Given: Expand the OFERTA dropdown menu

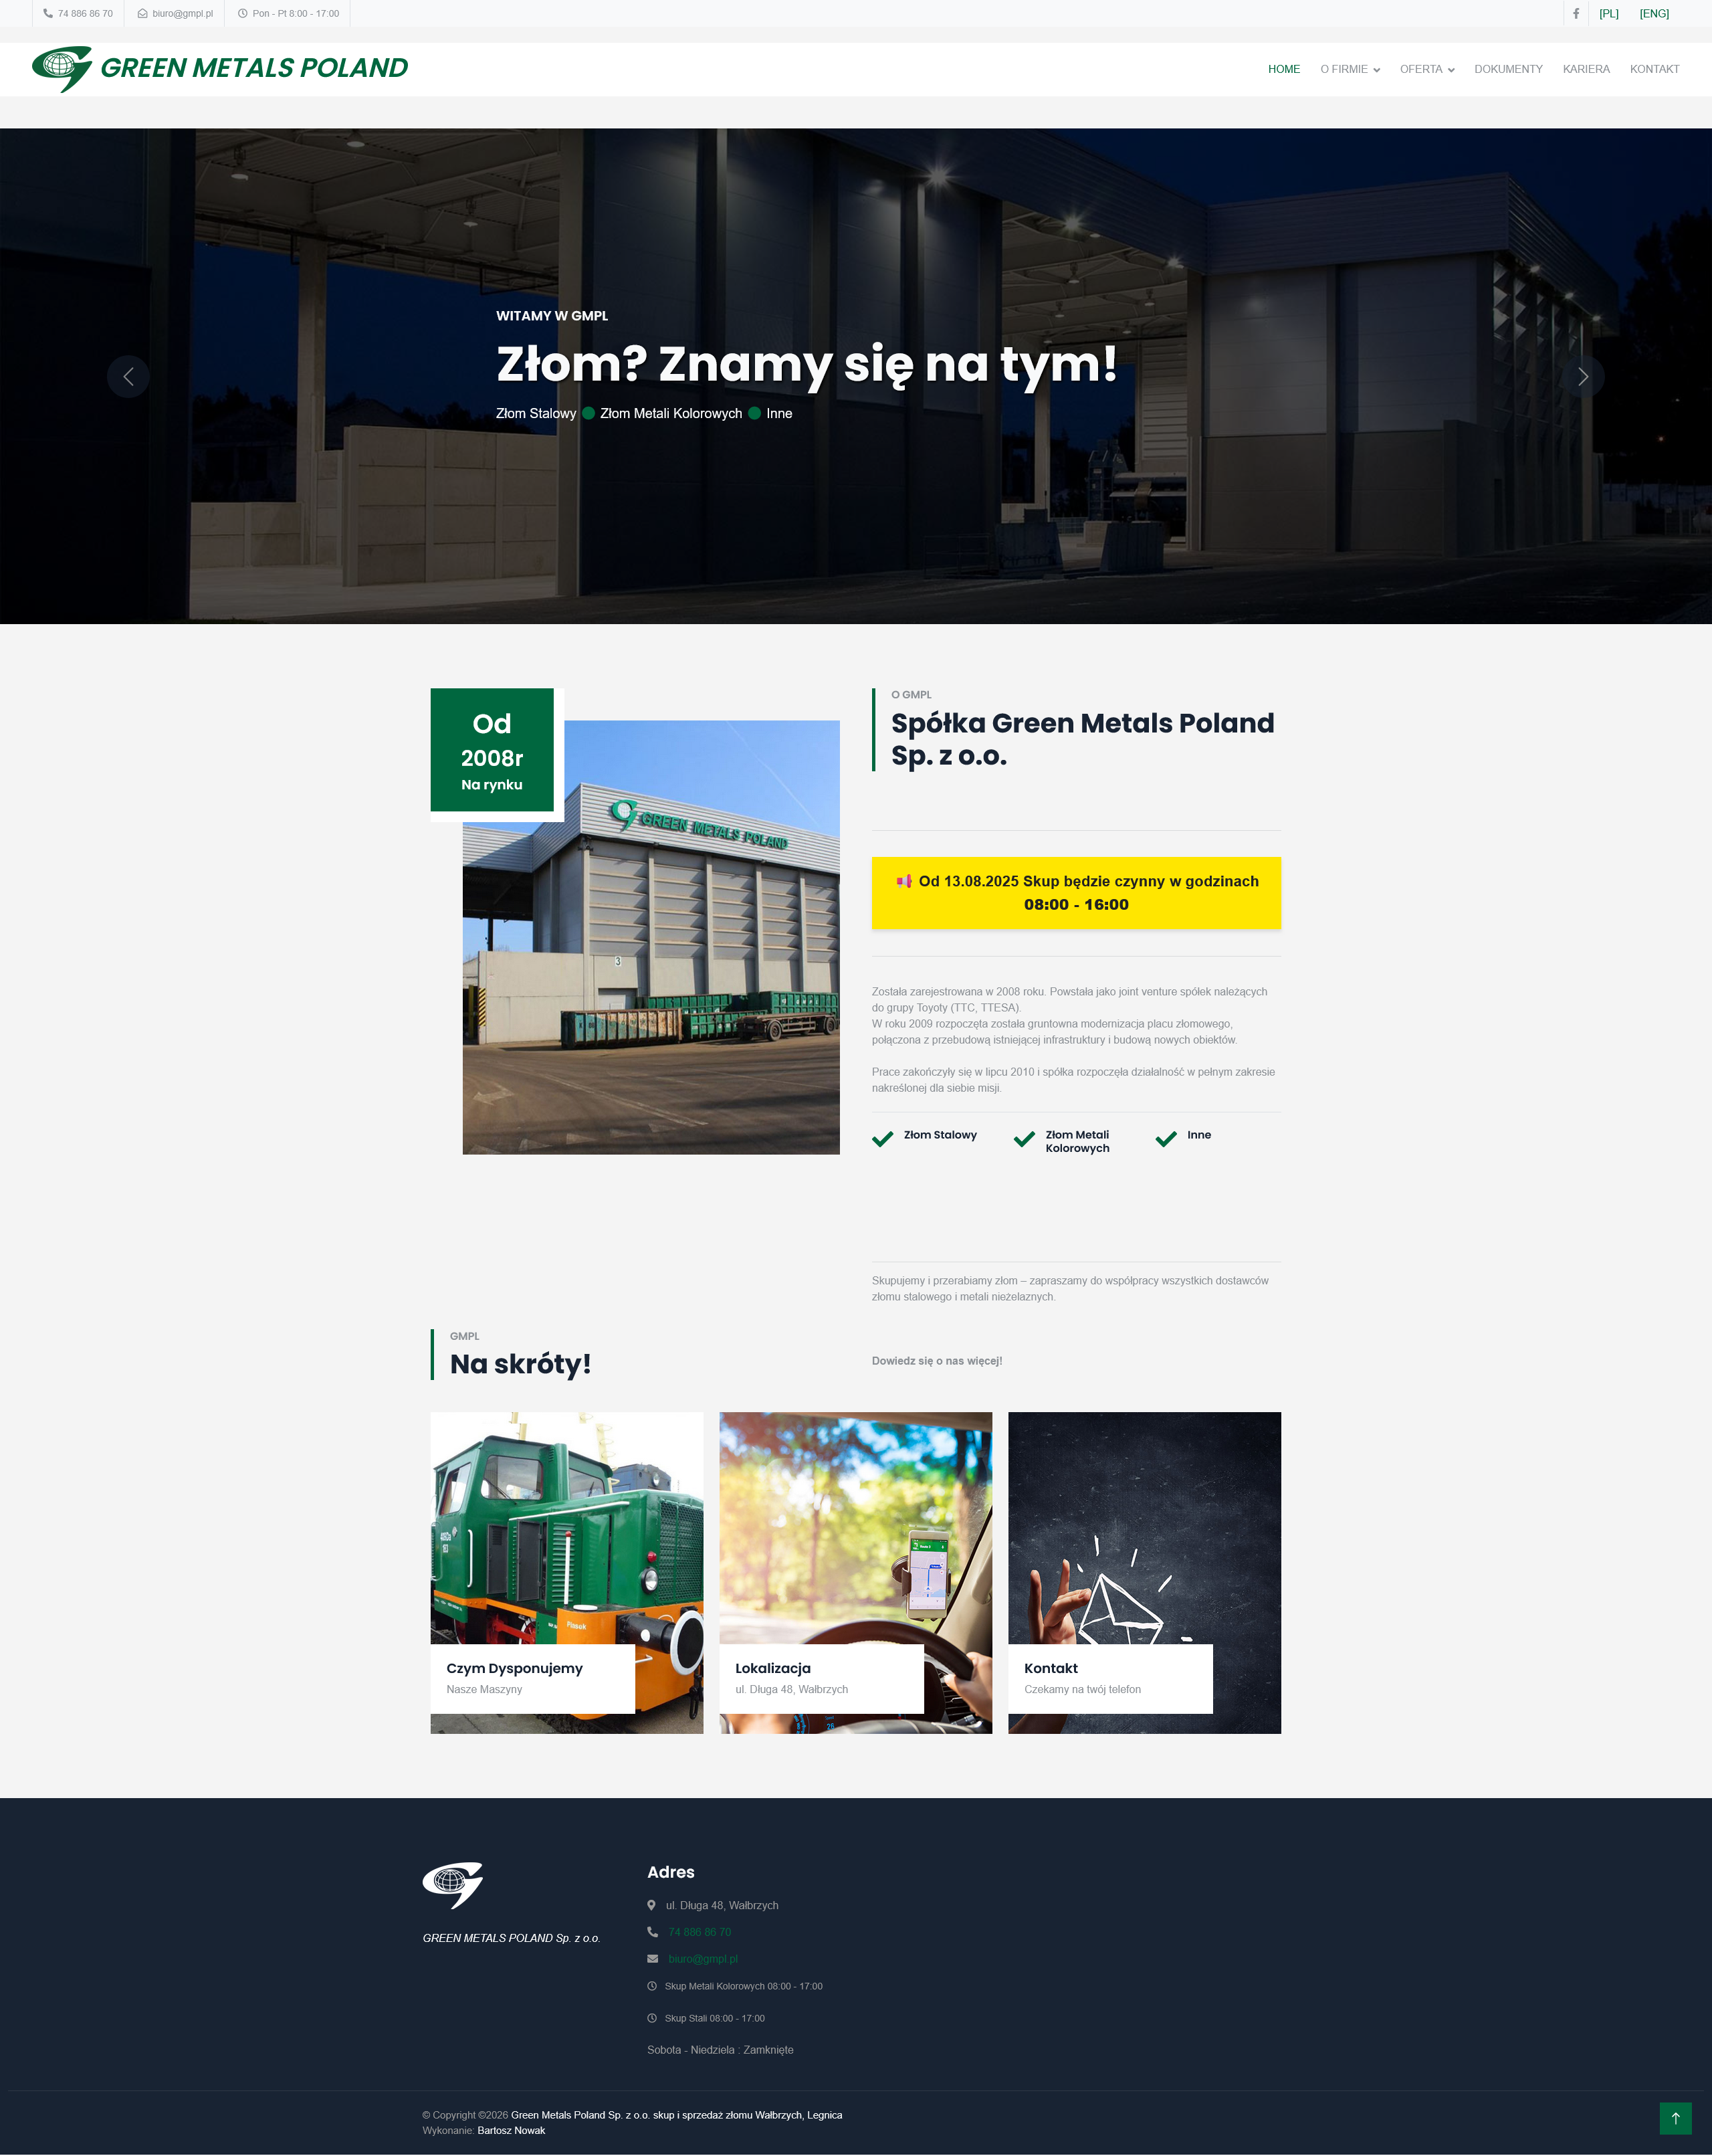Looking at the screenshot, I should (x=1427, y=70).
